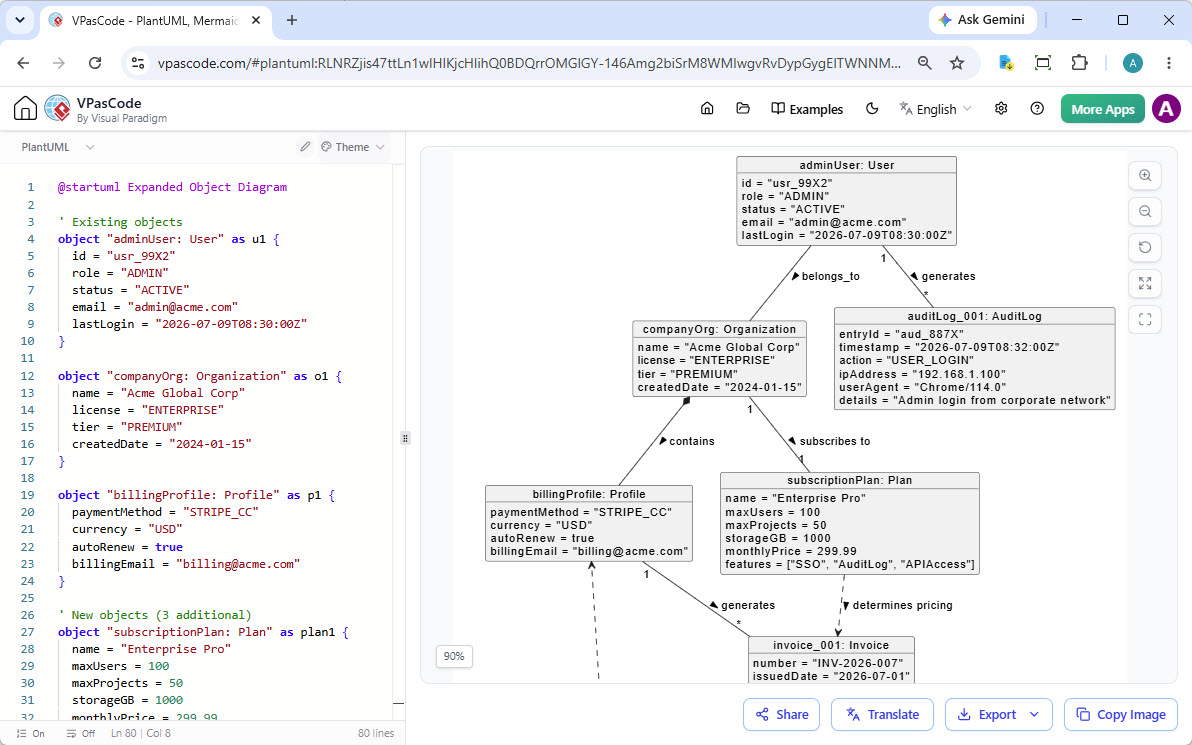
Task: Click code line 4 object adminUser
Action: tap(169, 239)
